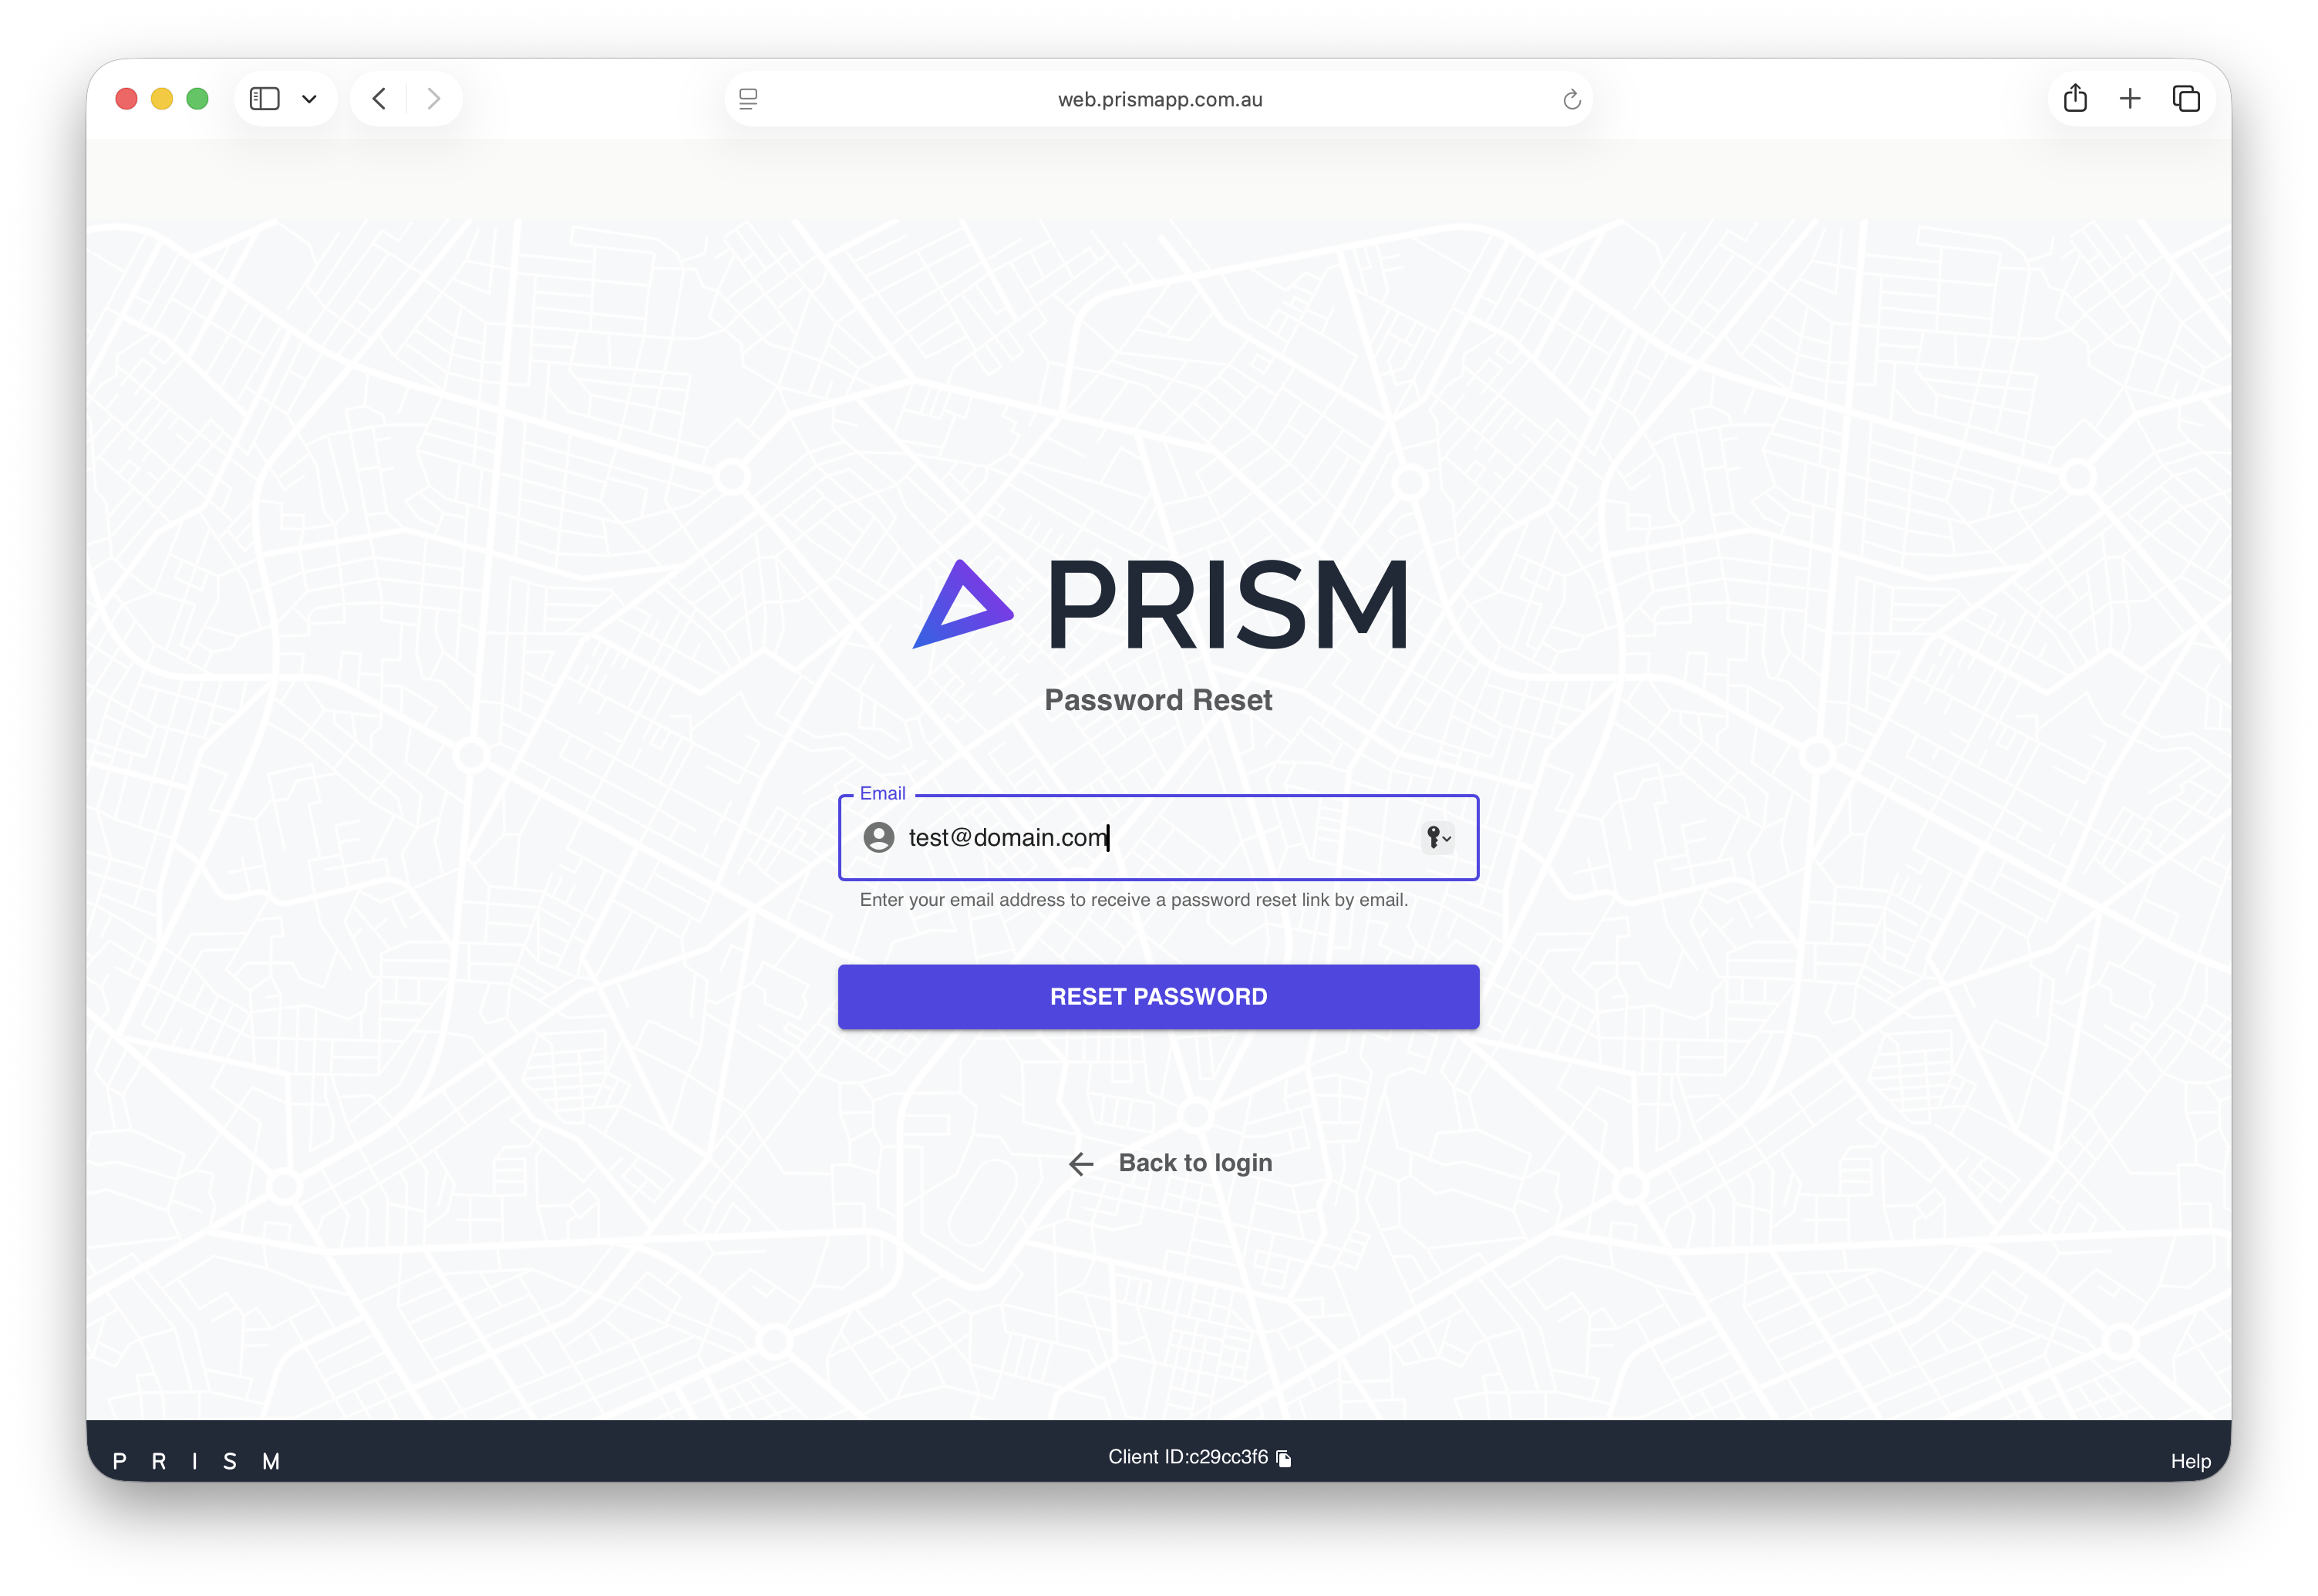Expand the chevron next to the sidebar button
This screenshot has width=2318, height=1596.
(x=309, y=99)
